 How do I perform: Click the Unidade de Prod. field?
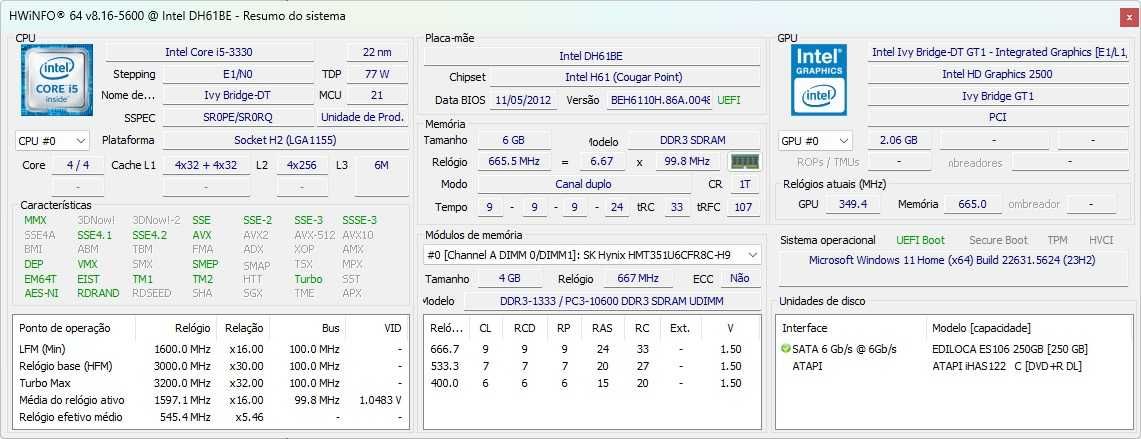pos(362,117)
